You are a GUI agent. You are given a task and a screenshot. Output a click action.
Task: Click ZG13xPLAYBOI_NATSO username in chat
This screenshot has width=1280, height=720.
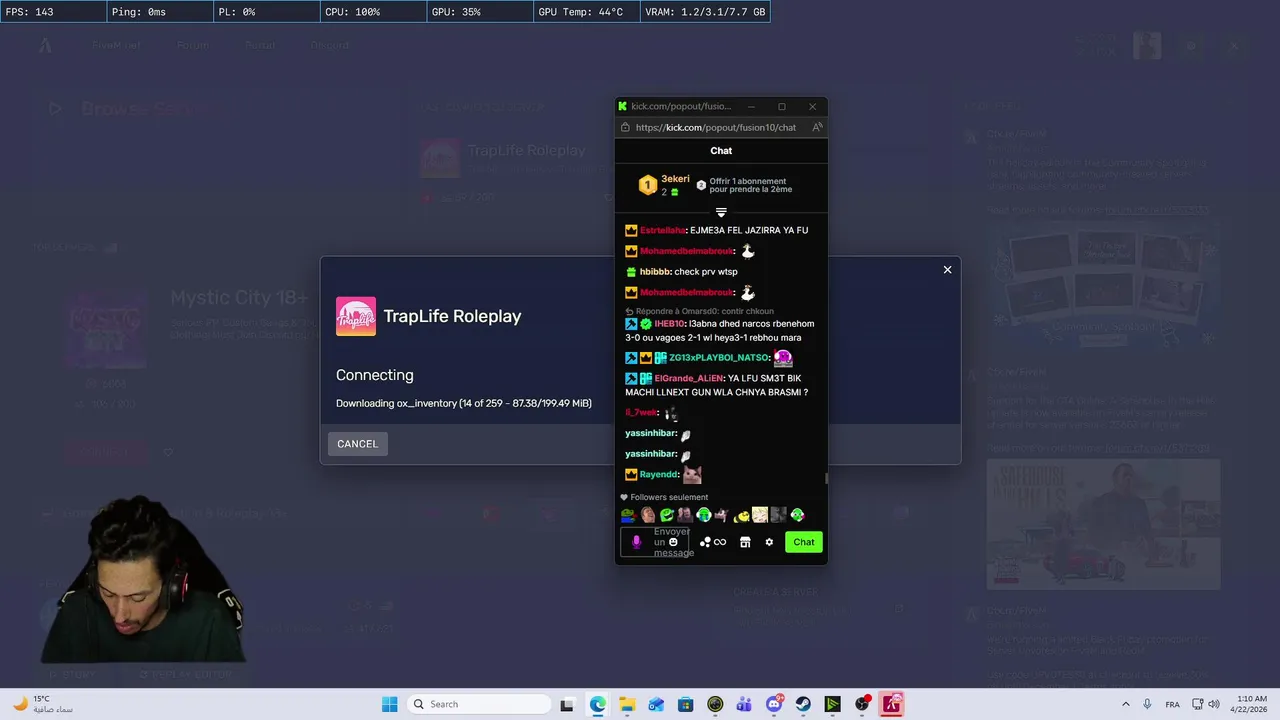(719, 358)
